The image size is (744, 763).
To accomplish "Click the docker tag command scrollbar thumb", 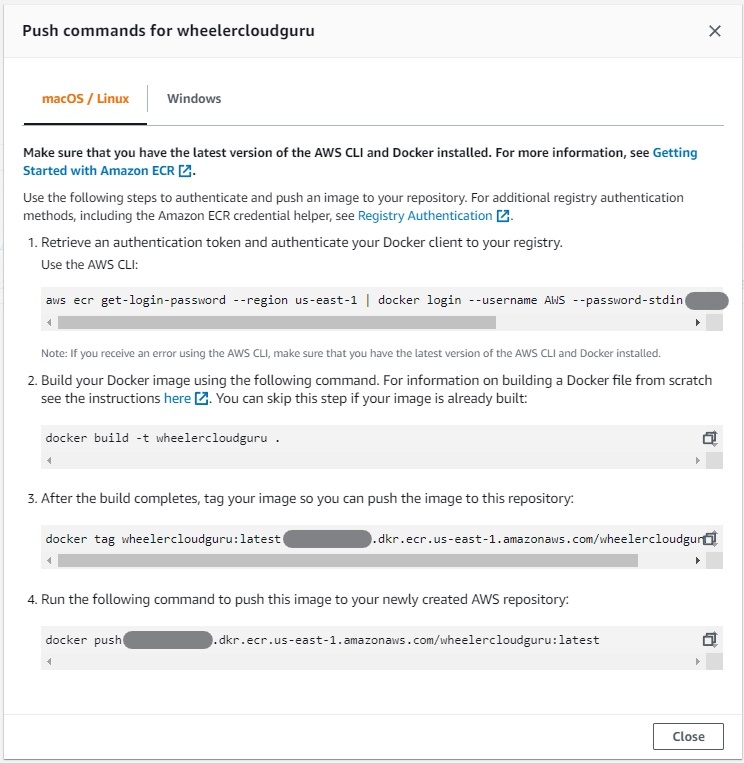I will click(347, 561).
